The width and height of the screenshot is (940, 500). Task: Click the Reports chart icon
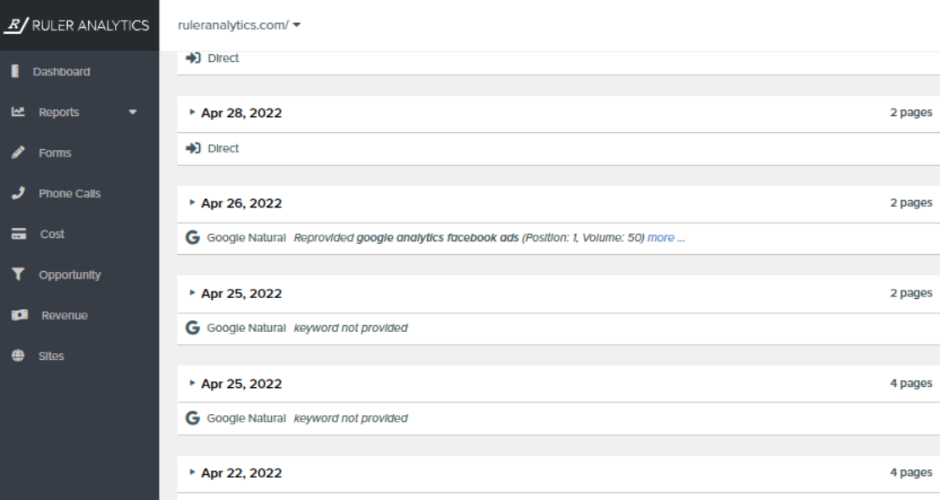pyautogui.click(x=16, y=113)
